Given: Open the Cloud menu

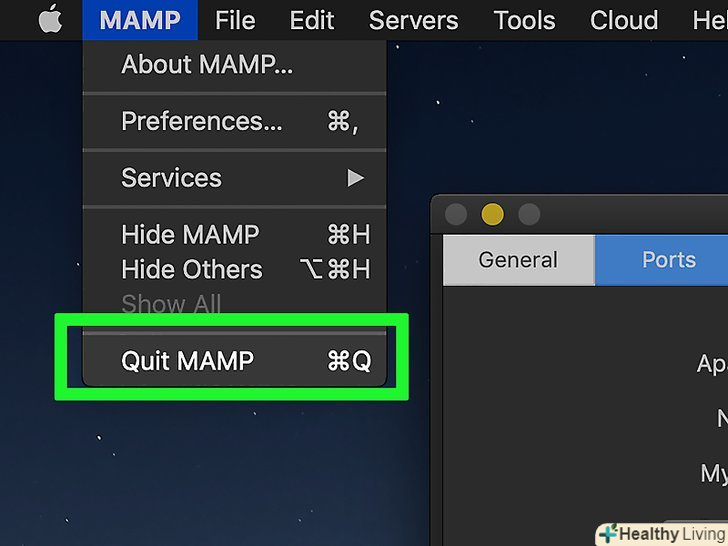Looking at the screenshot, I should (624, 20).
